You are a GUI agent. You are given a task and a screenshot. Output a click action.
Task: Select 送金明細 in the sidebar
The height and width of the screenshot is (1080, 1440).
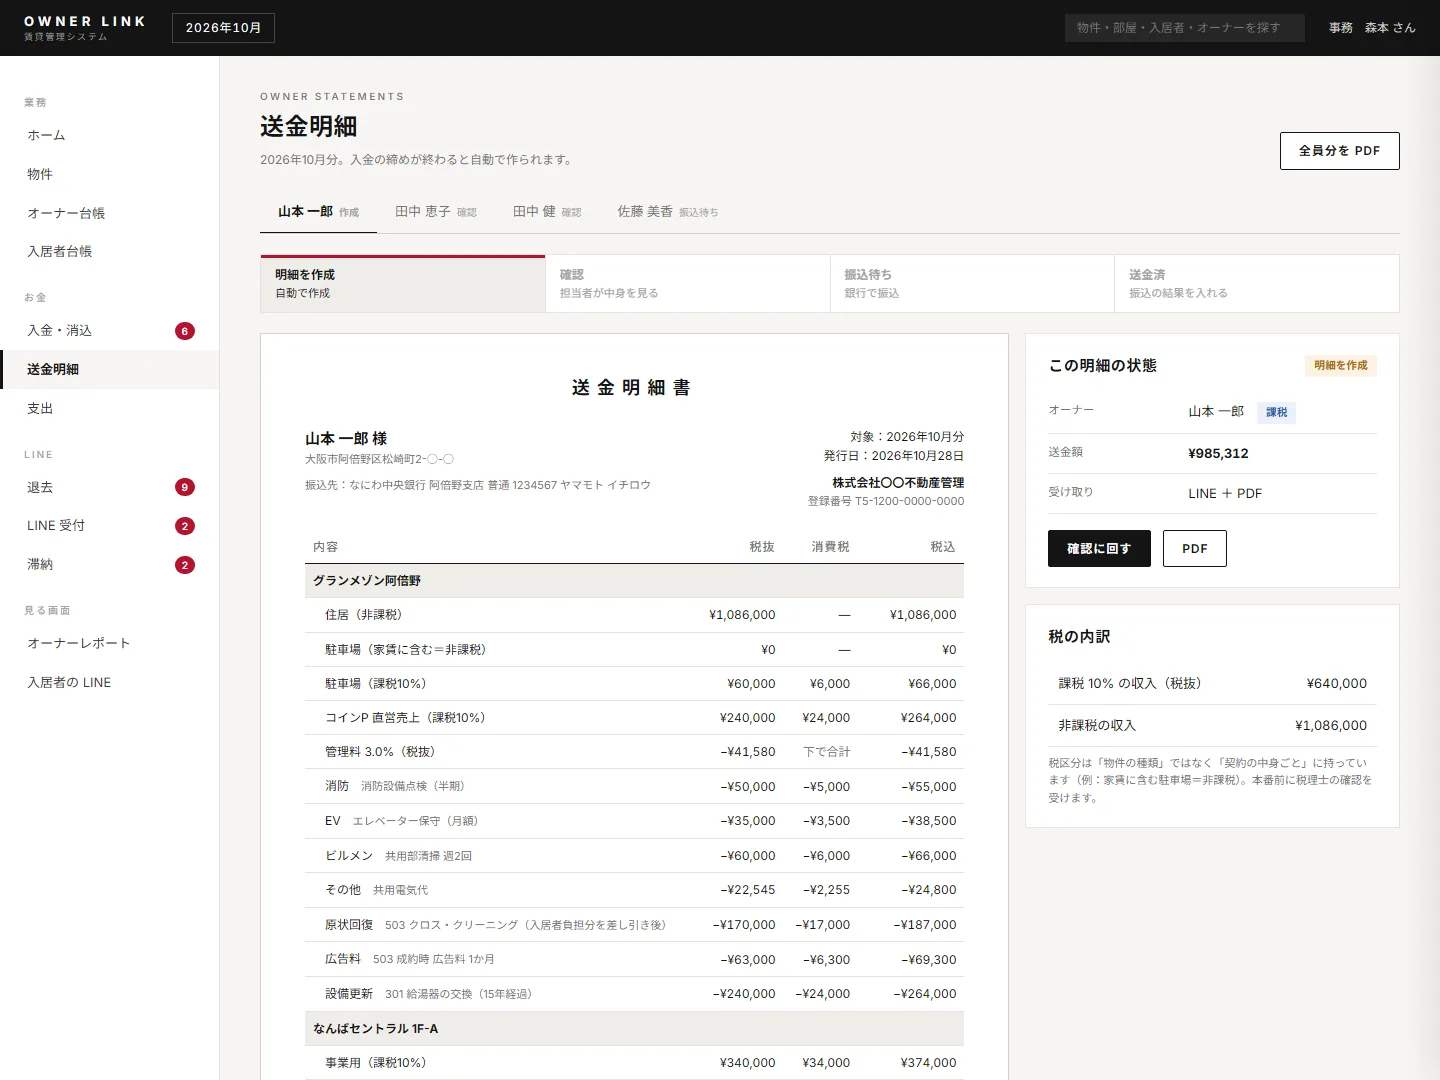[110, 369]
